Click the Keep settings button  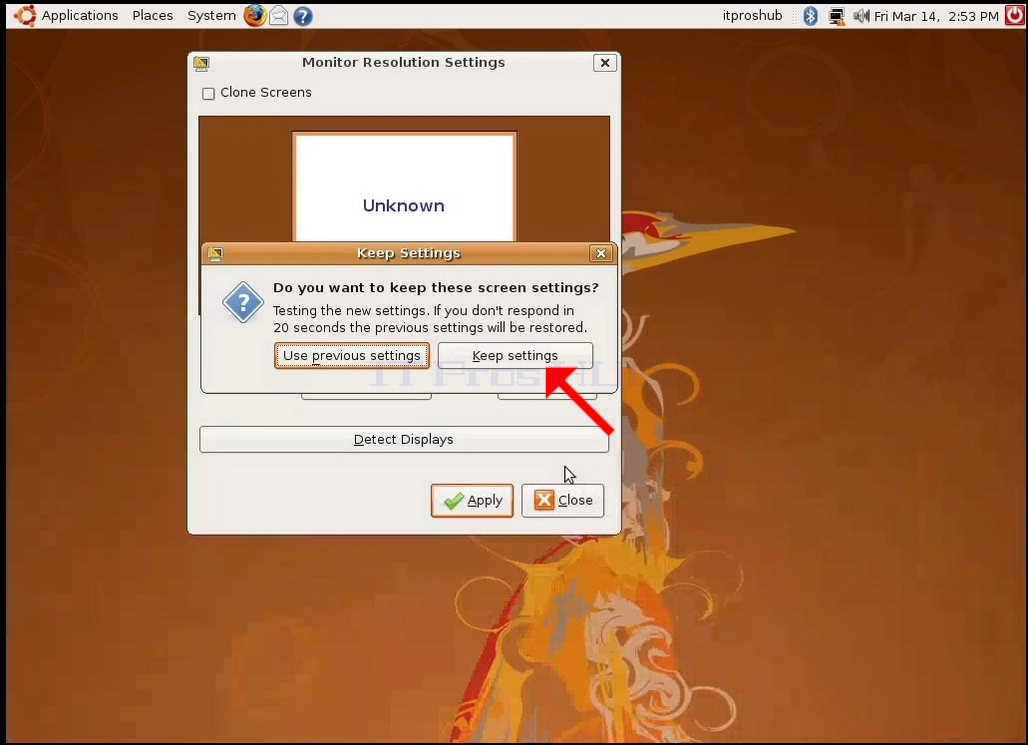[x=515, y=355]
